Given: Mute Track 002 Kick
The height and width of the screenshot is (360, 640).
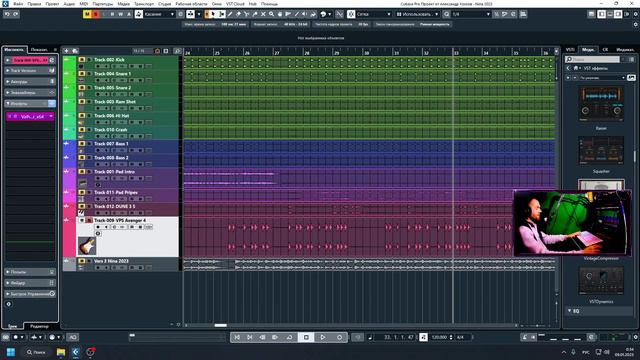Looking at the screenshot, I should click(x=82, y=60).
